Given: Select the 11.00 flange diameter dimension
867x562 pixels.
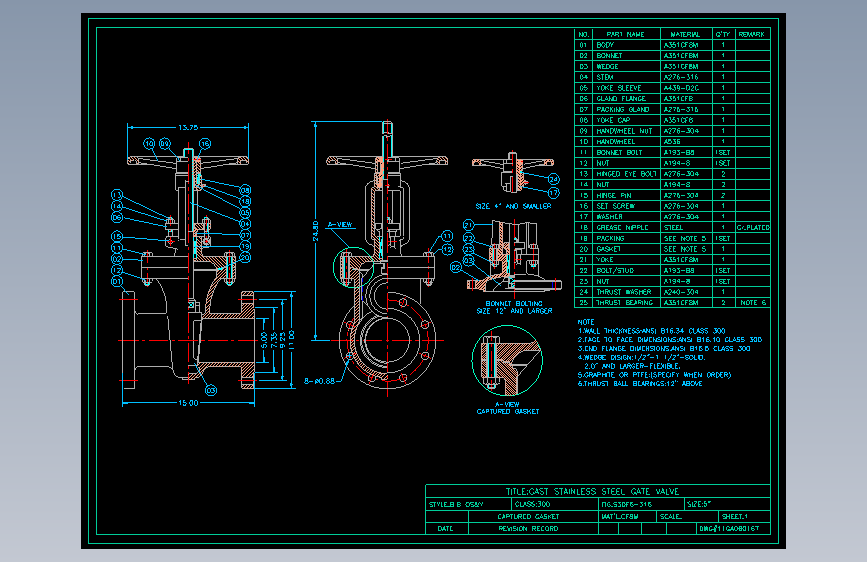Looking at the screenshot, I should click(291, 339).
